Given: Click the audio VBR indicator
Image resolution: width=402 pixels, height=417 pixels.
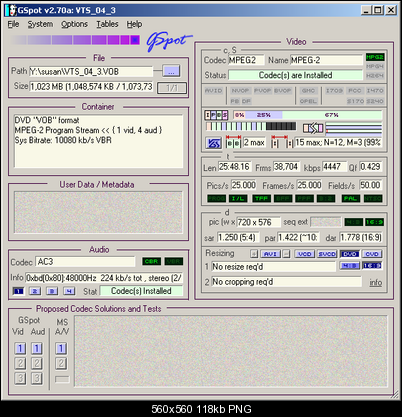Looking at the screenshot, I should click(x=174, y=261).
